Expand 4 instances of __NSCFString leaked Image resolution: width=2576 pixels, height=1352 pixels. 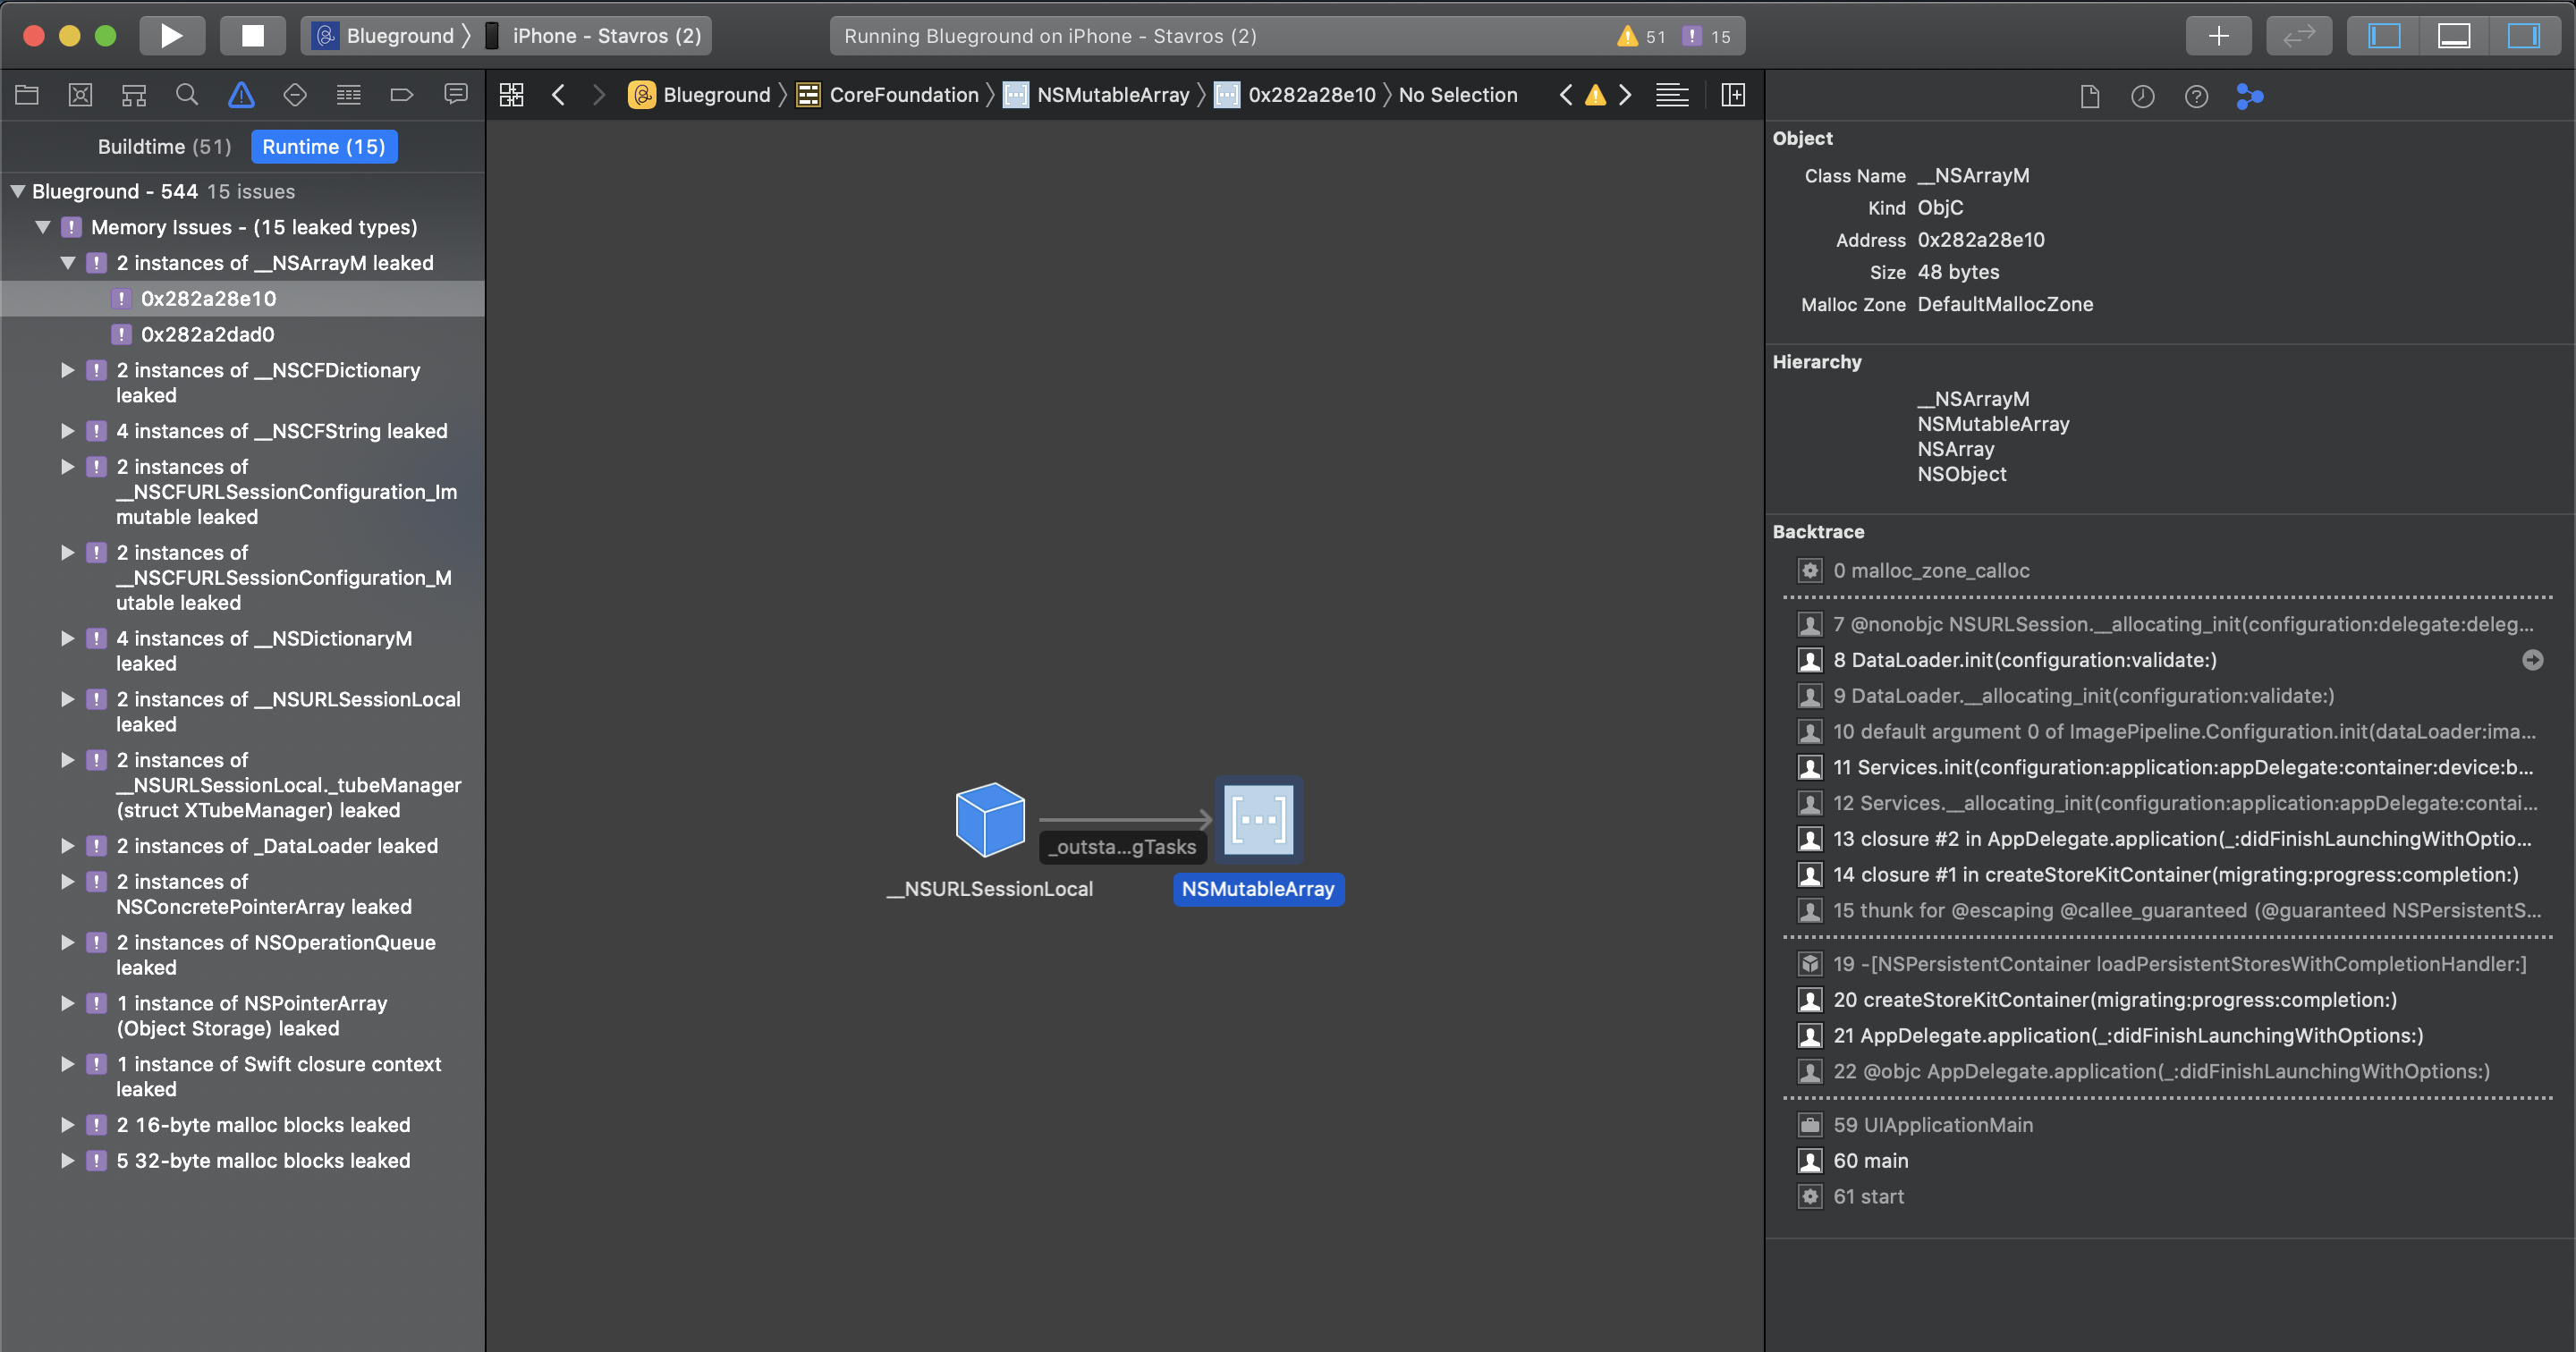tap(67, 431)
